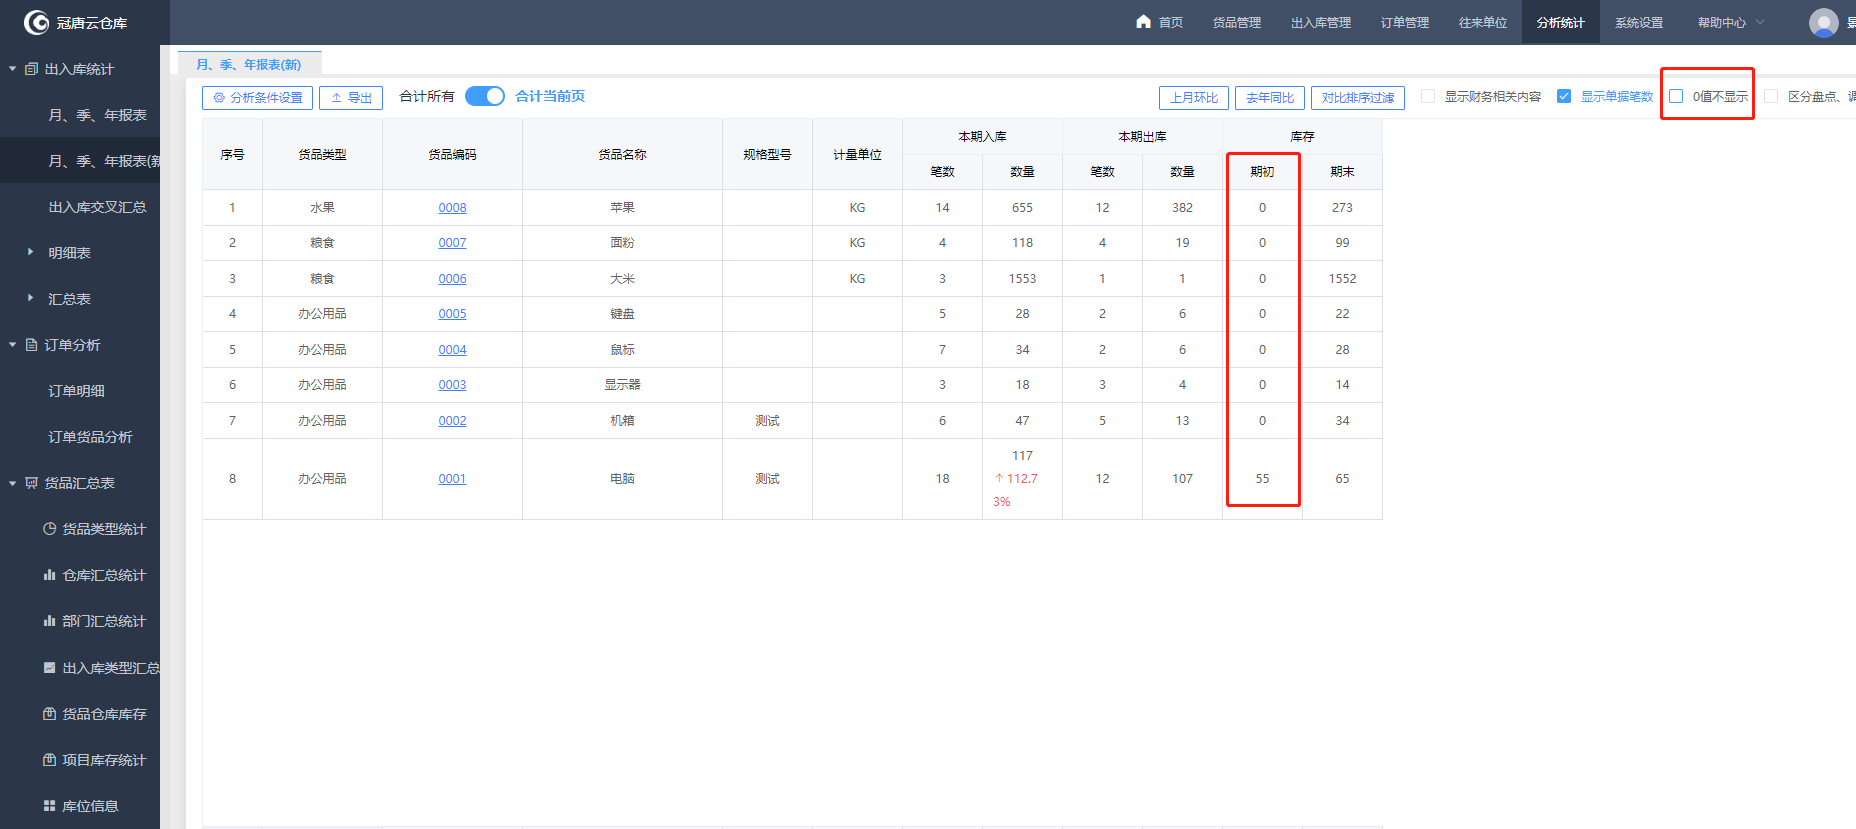The height and width of the screenshot is (829, 1856).
Task: Open 订单明细 in sidebar
Action: point(76,391)
